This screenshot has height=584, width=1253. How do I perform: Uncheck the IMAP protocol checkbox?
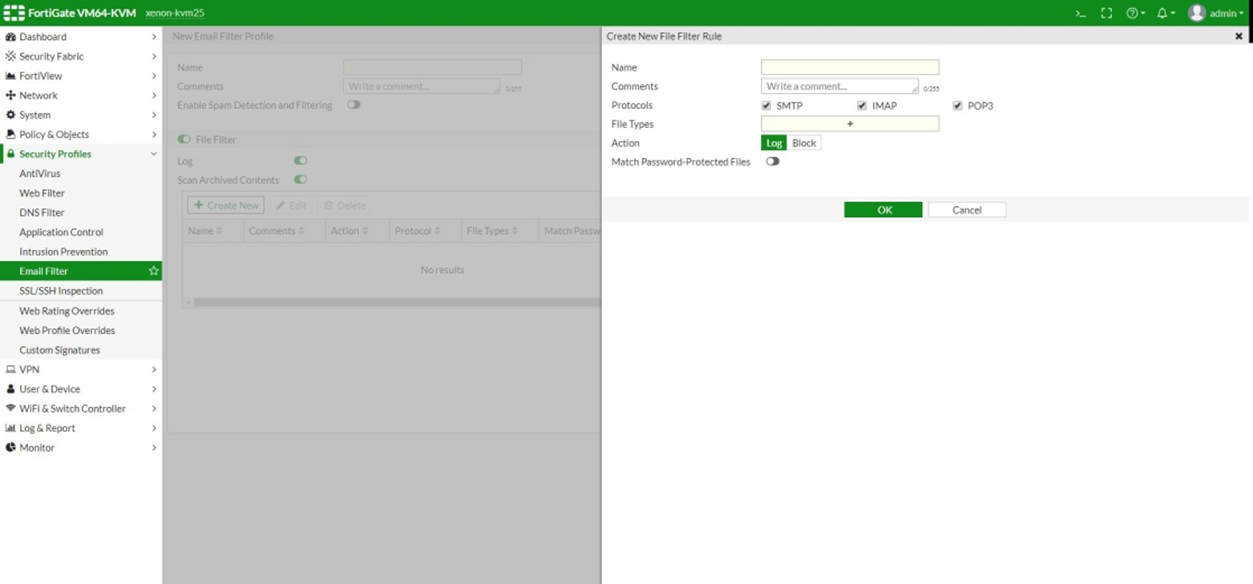tap(862, 105)
